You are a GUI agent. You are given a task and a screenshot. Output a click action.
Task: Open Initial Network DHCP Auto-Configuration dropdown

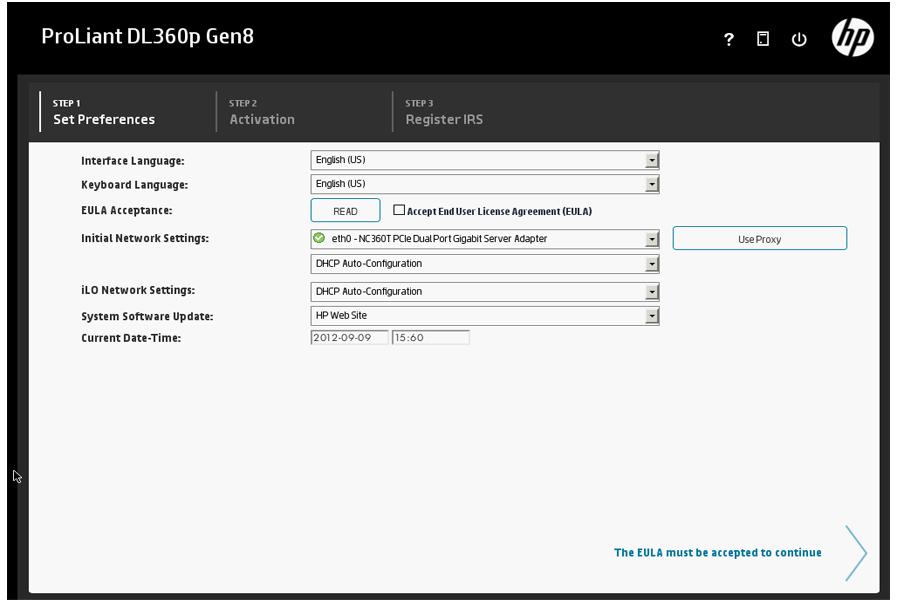tap(651, 264)
